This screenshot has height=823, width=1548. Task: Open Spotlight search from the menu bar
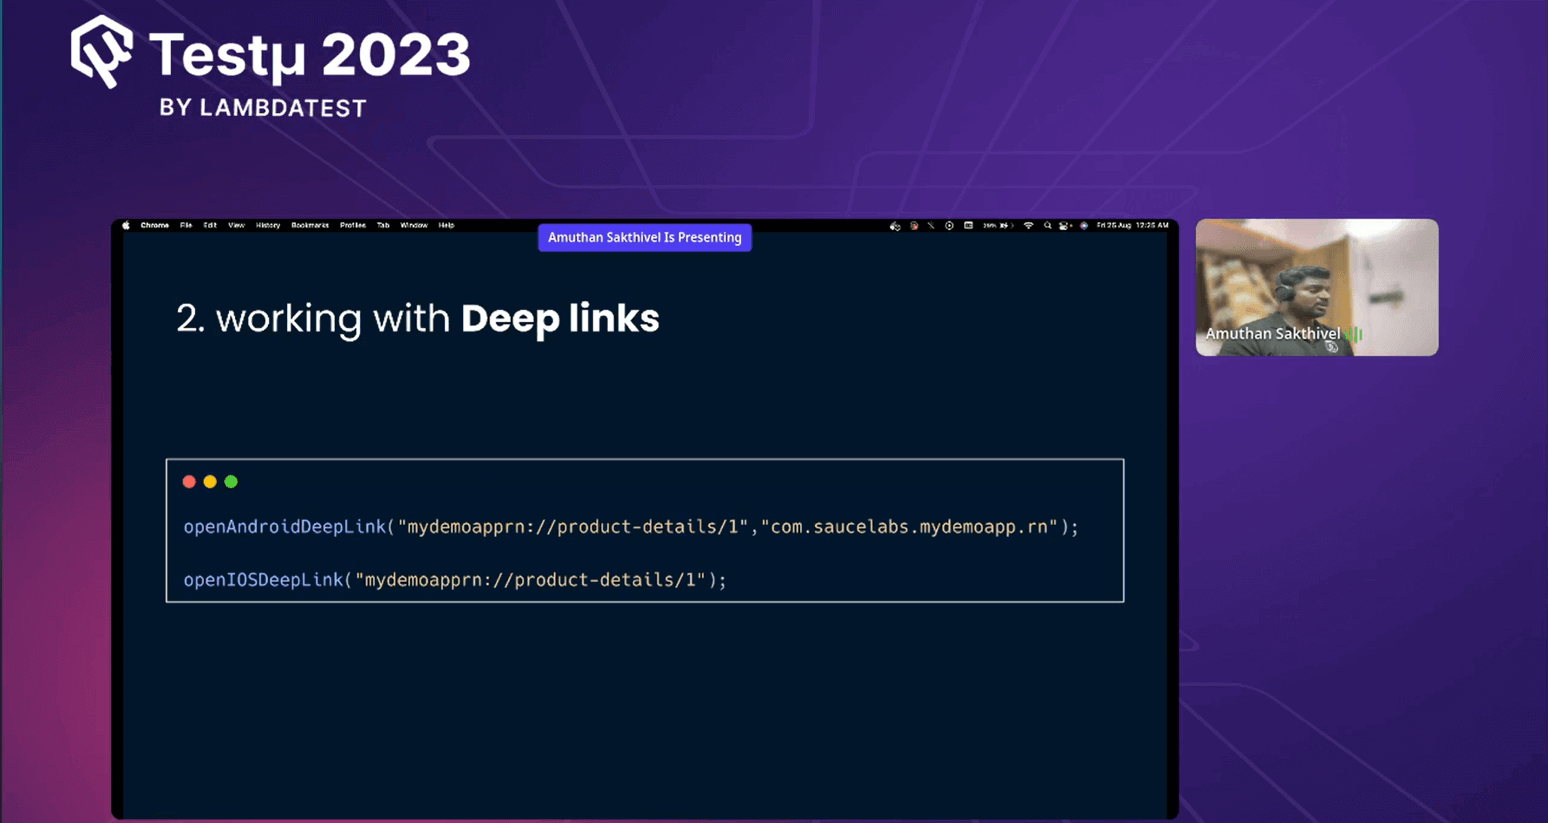pyautogui.click(x=1047, y=226)
